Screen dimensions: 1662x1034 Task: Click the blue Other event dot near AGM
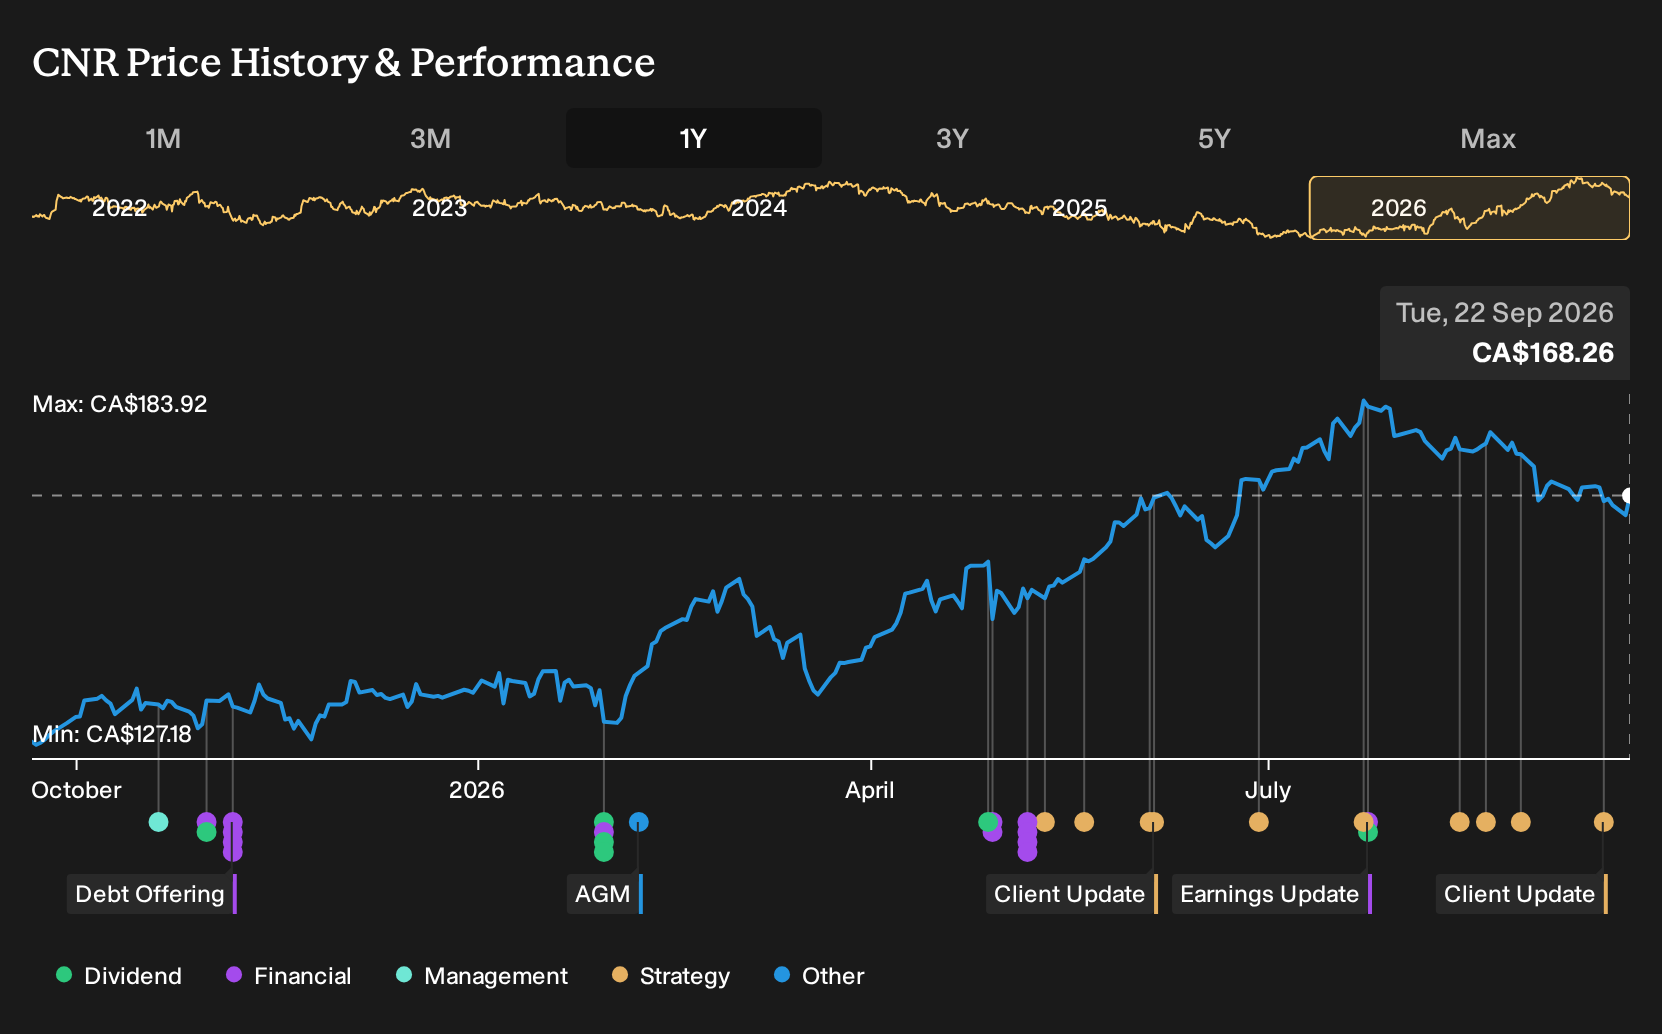tap(639, 822)
